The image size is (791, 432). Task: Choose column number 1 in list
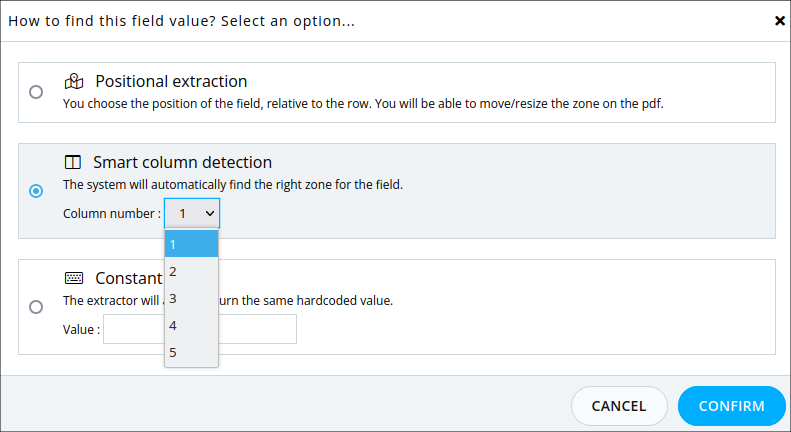pyautogui.click(x=191, y=244)
